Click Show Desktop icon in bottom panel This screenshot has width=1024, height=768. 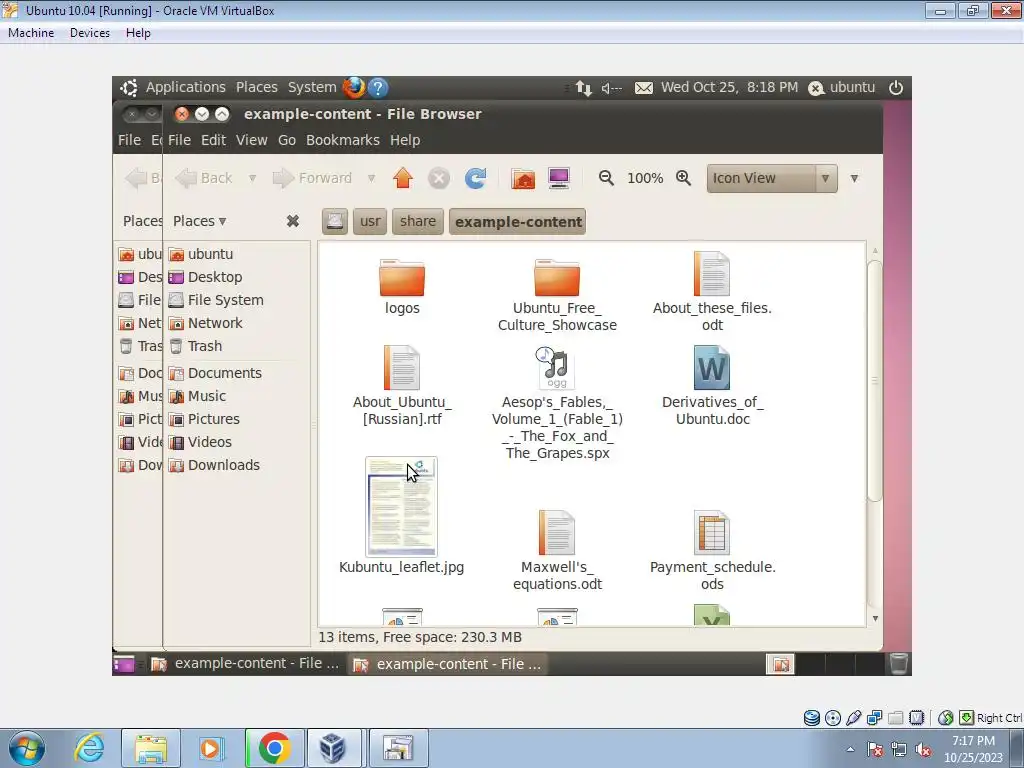[x=123, y=664]
